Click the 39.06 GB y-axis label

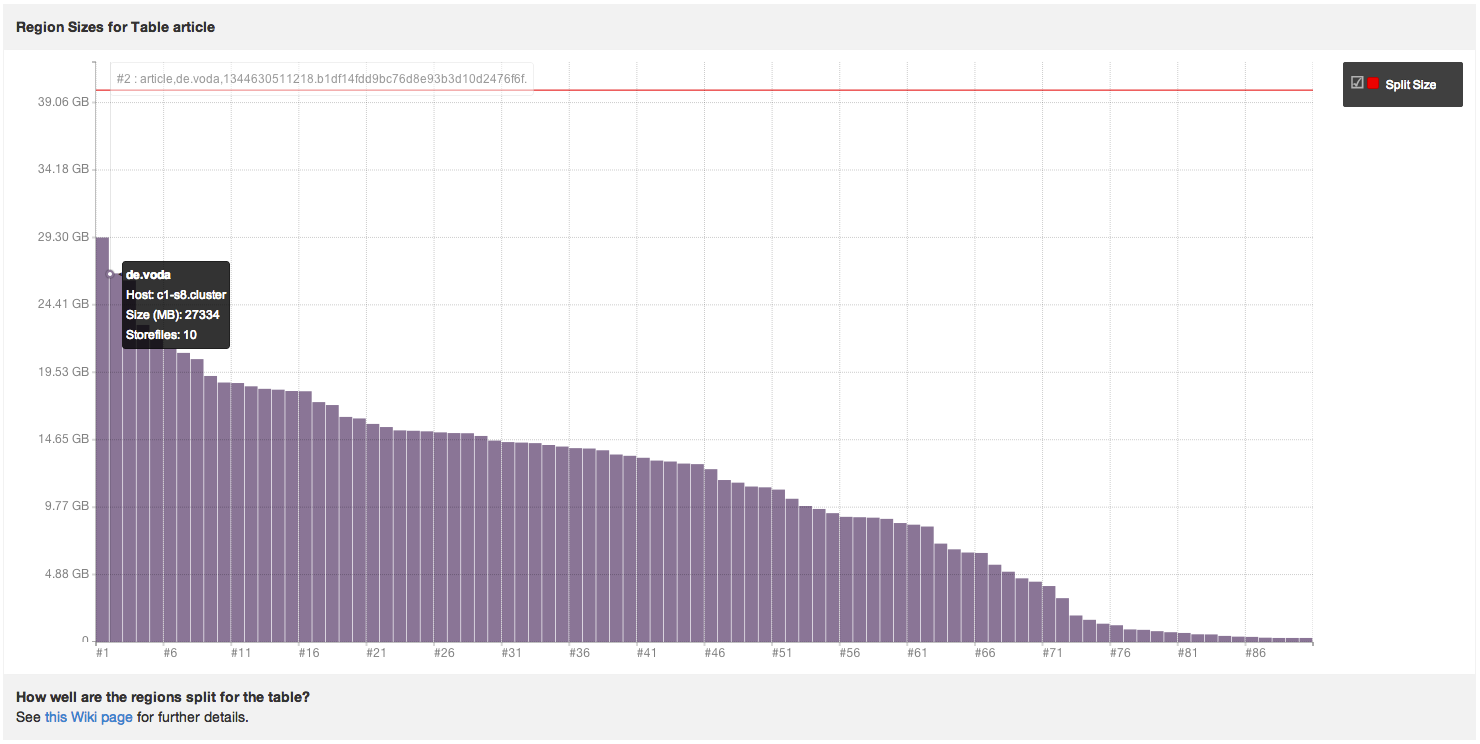click(x=64, y=102)
